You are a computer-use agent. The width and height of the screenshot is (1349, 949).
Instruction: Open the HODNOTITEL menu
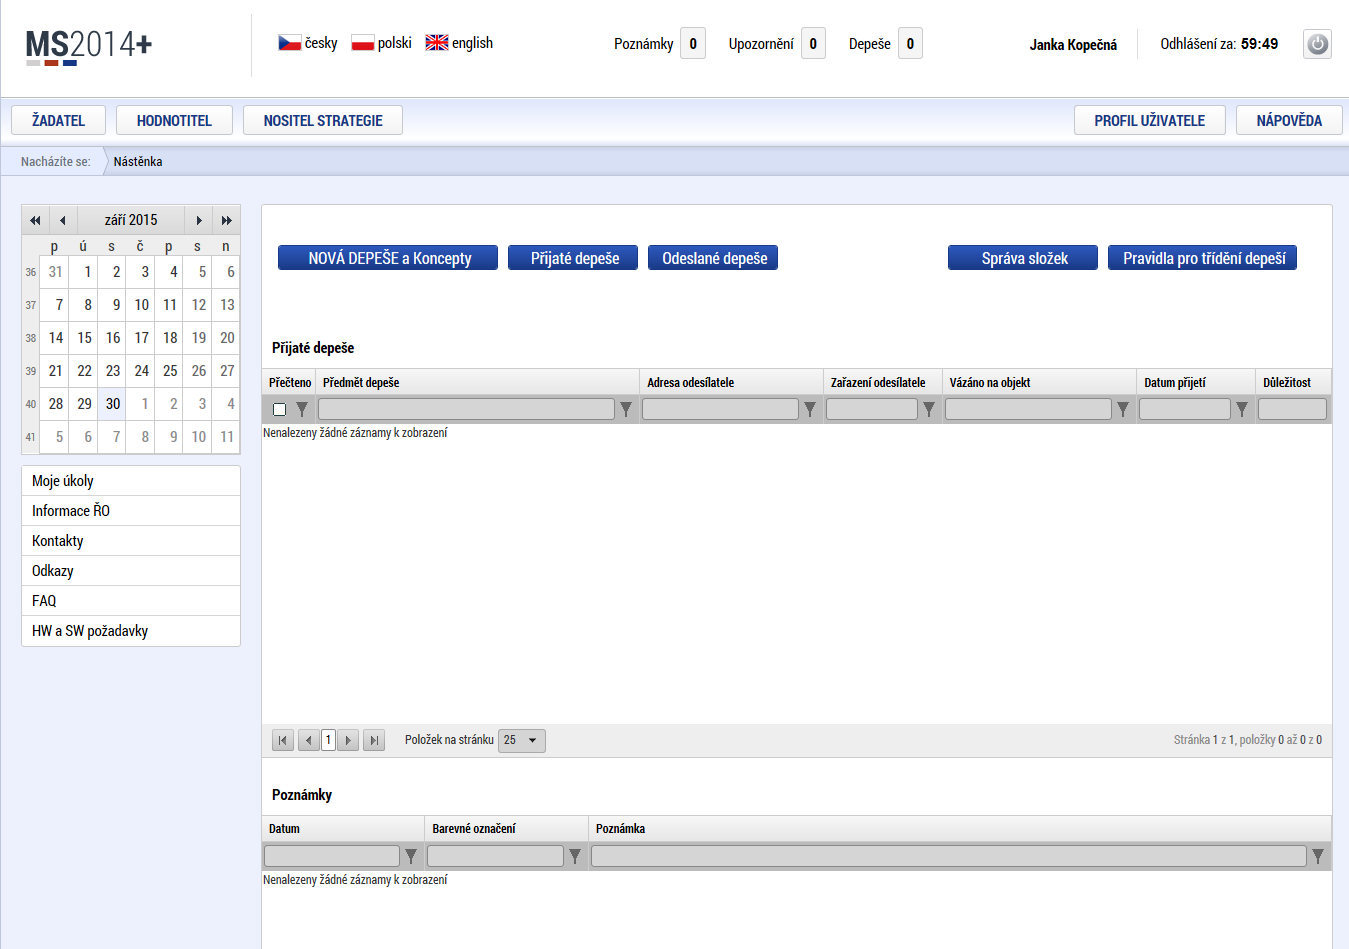[174, 120]
